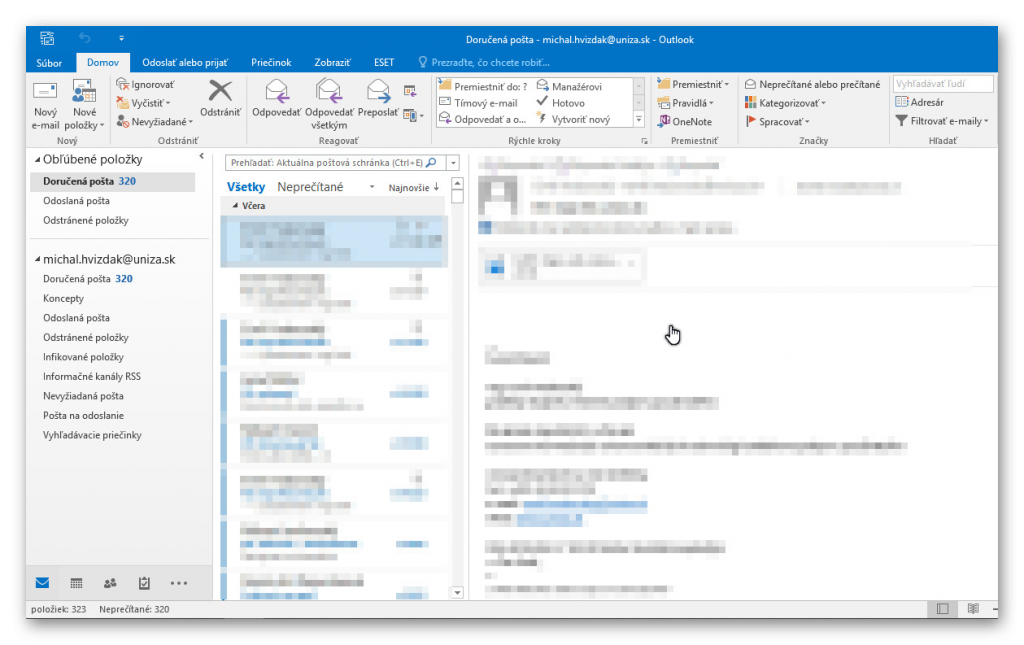Open the Súbor tab

(49, 63)
